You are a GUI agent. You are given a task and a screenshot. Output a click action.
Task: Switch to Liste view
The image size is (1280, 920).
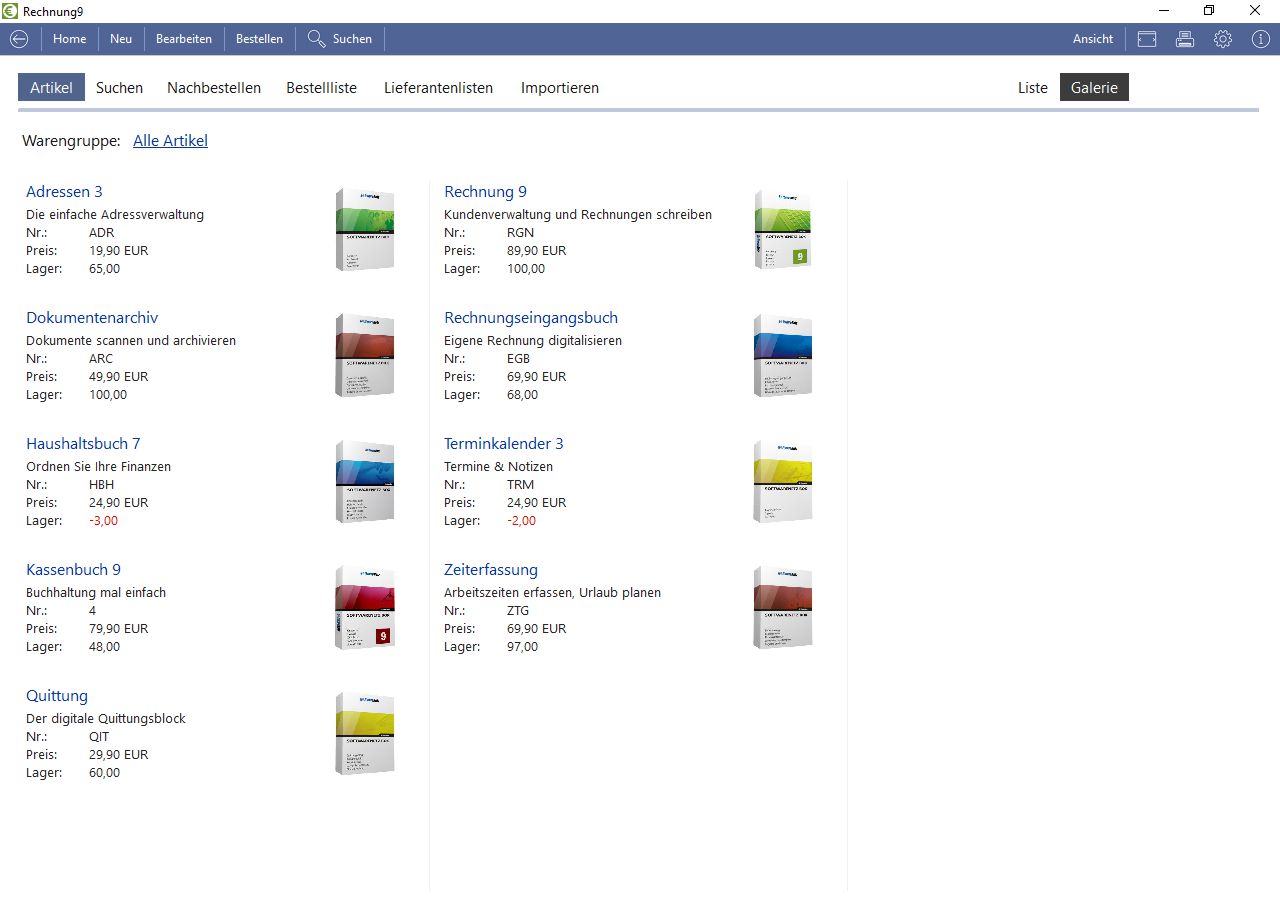tap(1032, 88)
